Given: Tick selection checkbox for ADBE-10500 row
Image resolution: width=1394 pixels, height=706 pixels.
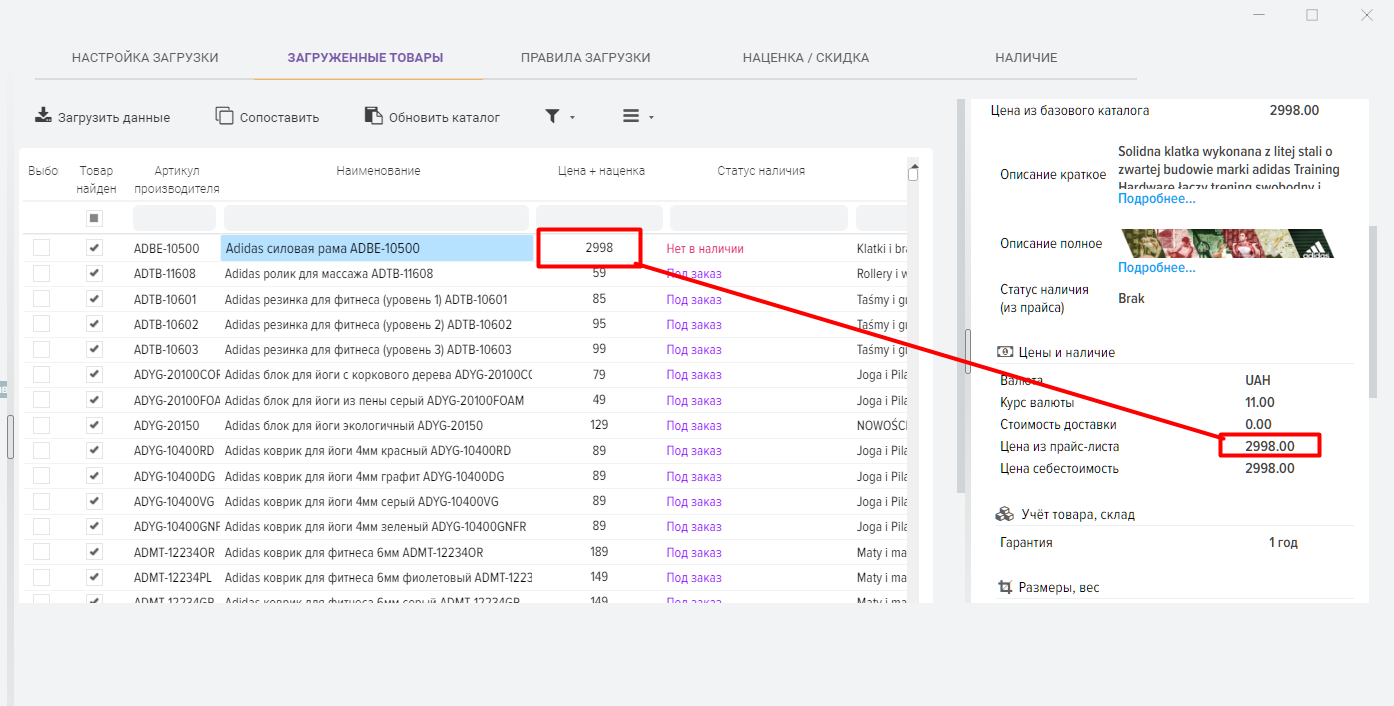Looking at the screenshot, I should pyautogui.click(x=41, y=248).
